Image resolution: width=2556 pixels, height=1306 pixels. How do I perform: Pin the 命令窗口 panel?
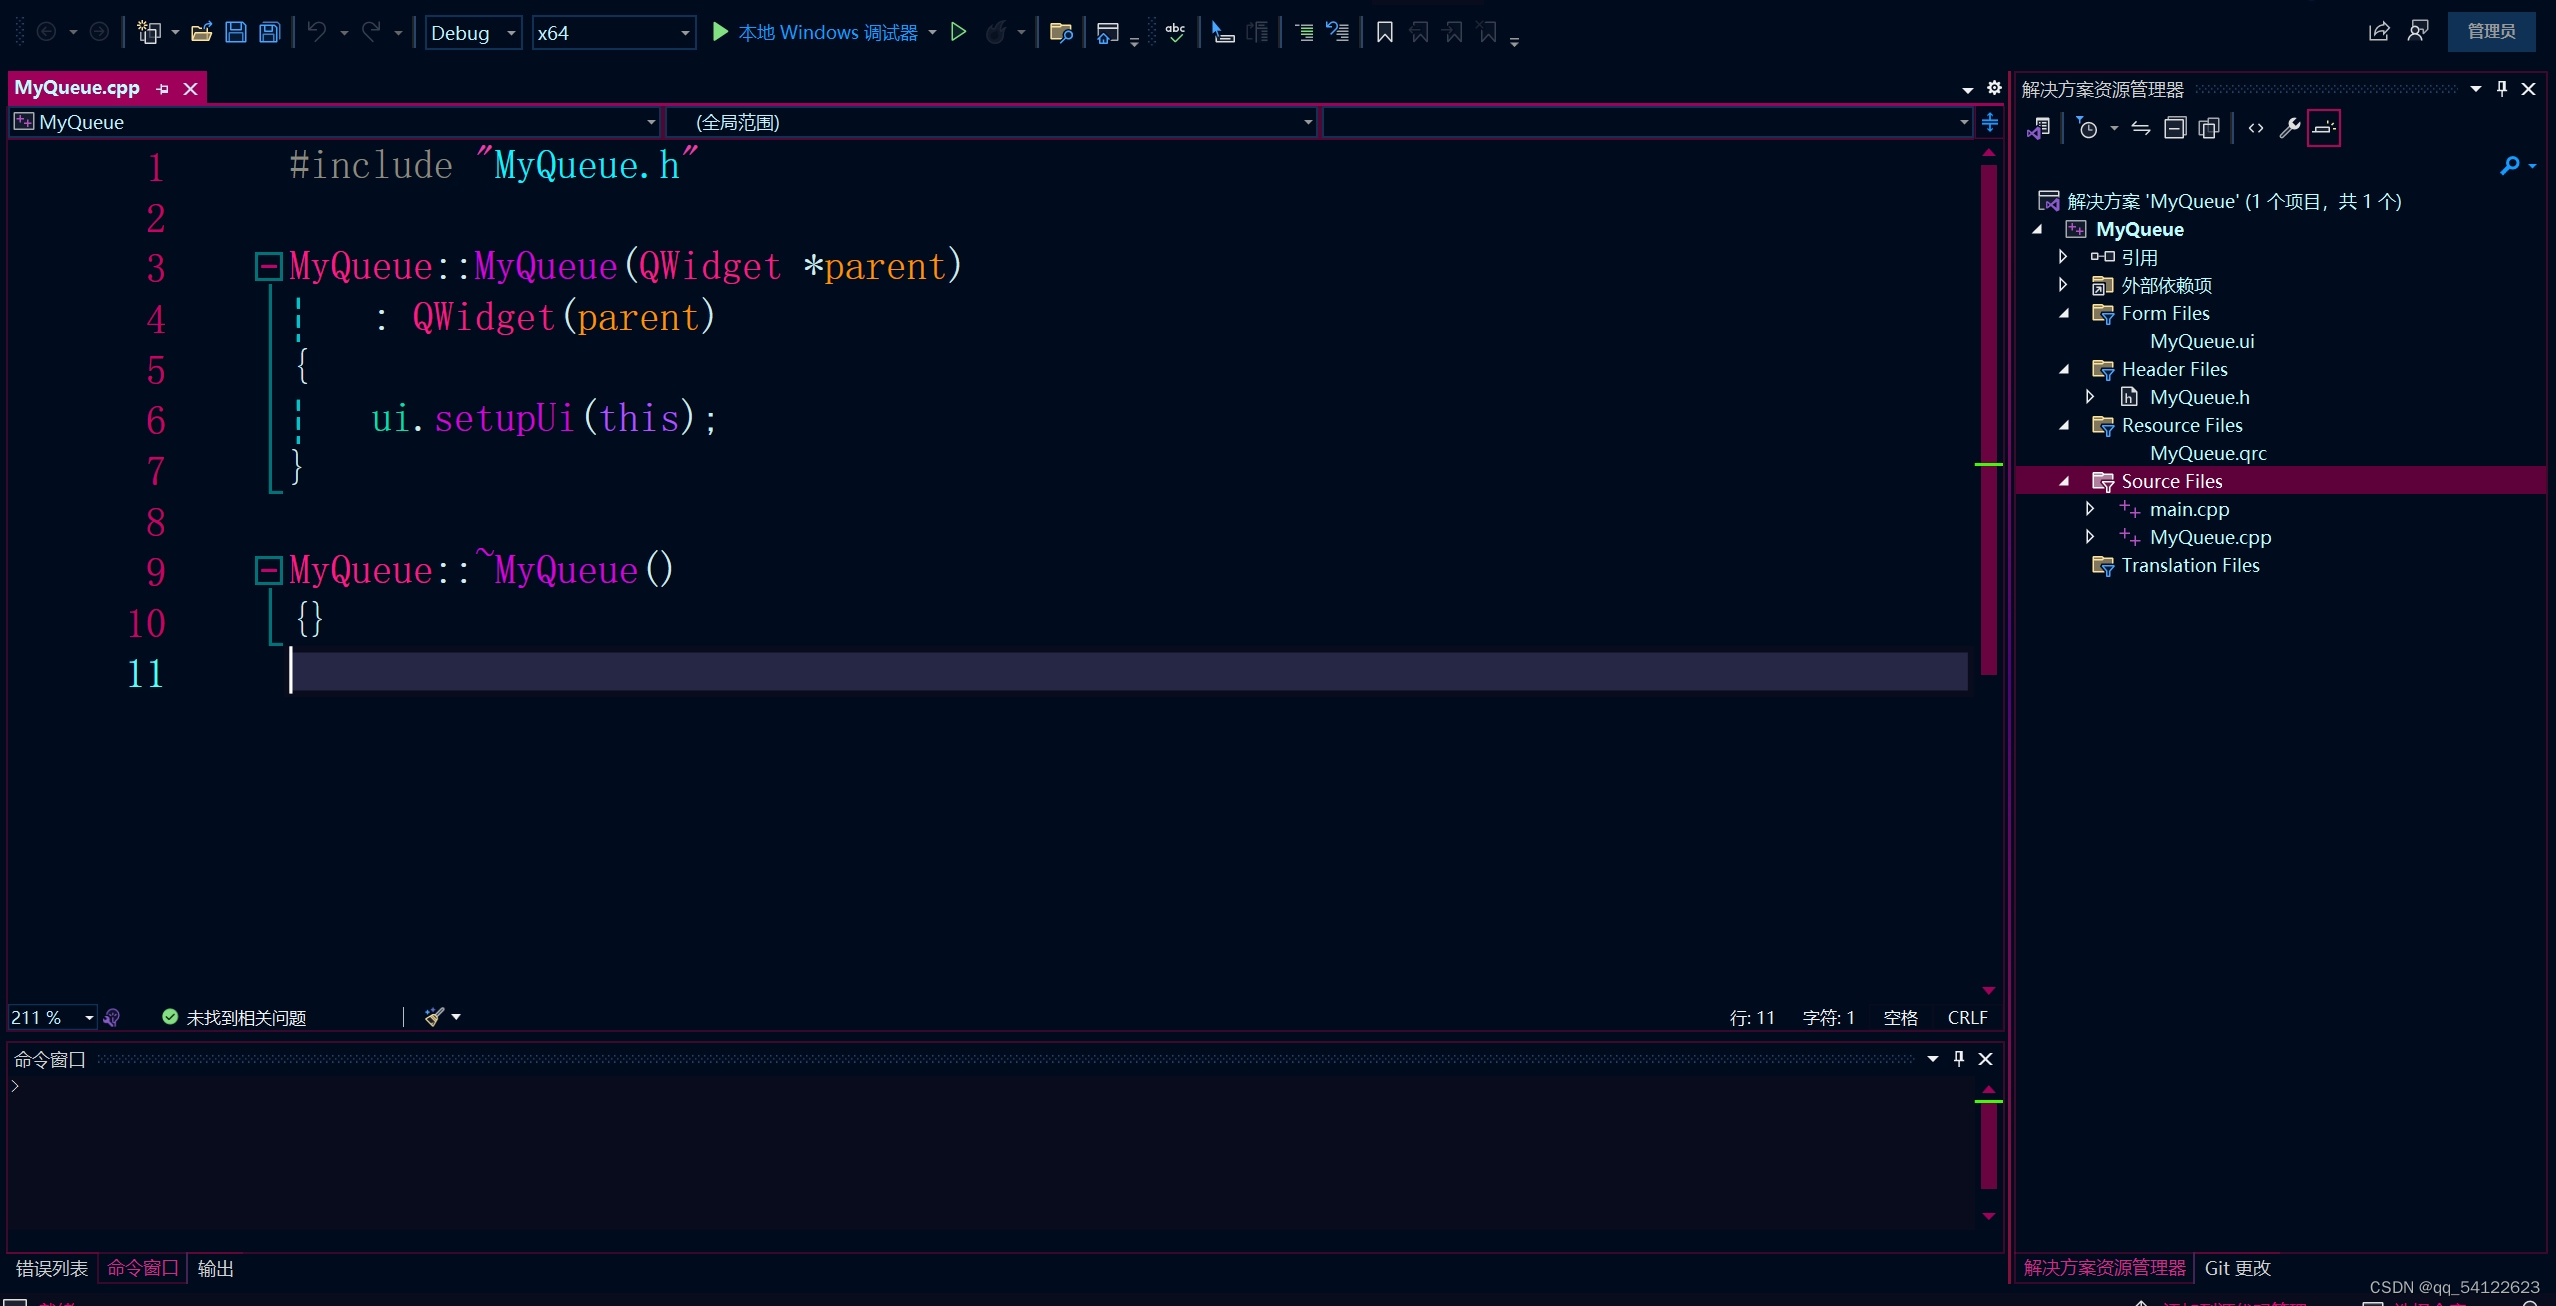click(x=1957, y=1058)
